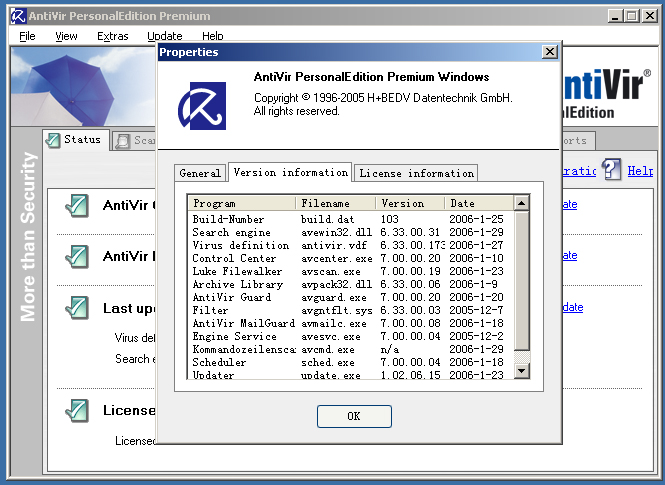Select the Engine Service row
Viewport: 665px width, 485px height.
[351, 337]
